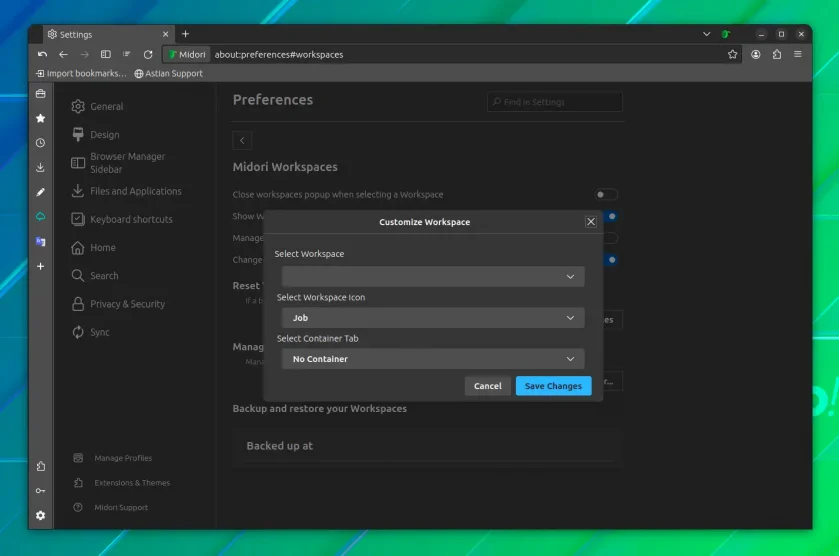Click the address bar URL
The image size is (840, 556).
(x=279, y=54)
